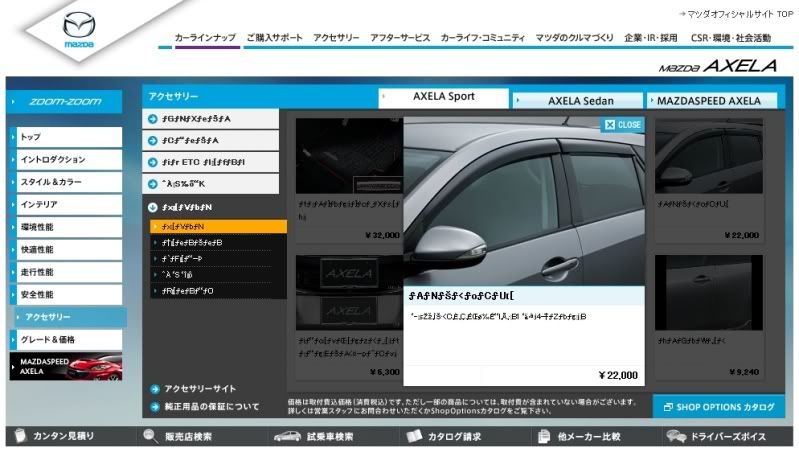Image resolution: width=799 pixels, height=452 pixels.
Task: Select the fourth subcategory in expanded list
Action: 218,275
